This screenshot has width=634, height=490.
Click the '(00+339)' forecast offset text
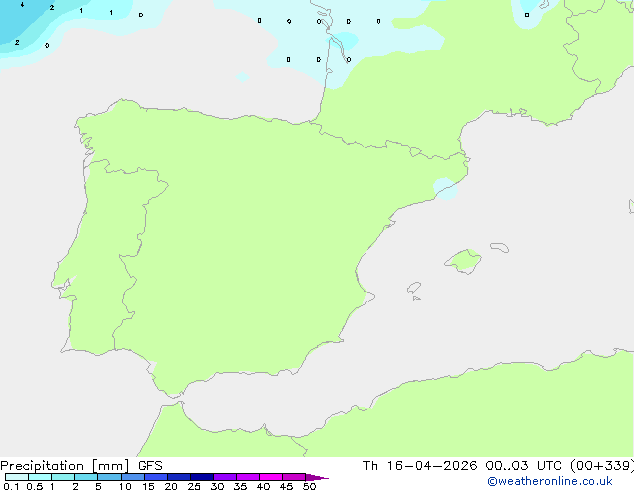(x=602, y=466)
